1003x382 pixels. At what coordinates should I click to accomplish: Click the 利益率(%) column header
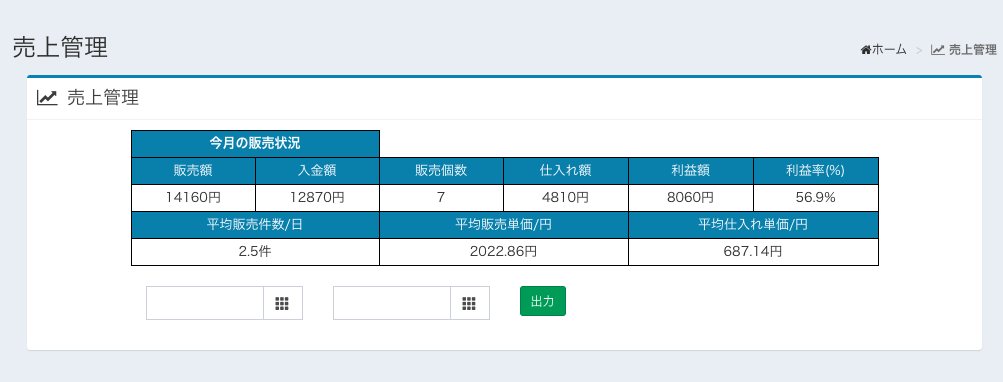coord(816,171)
